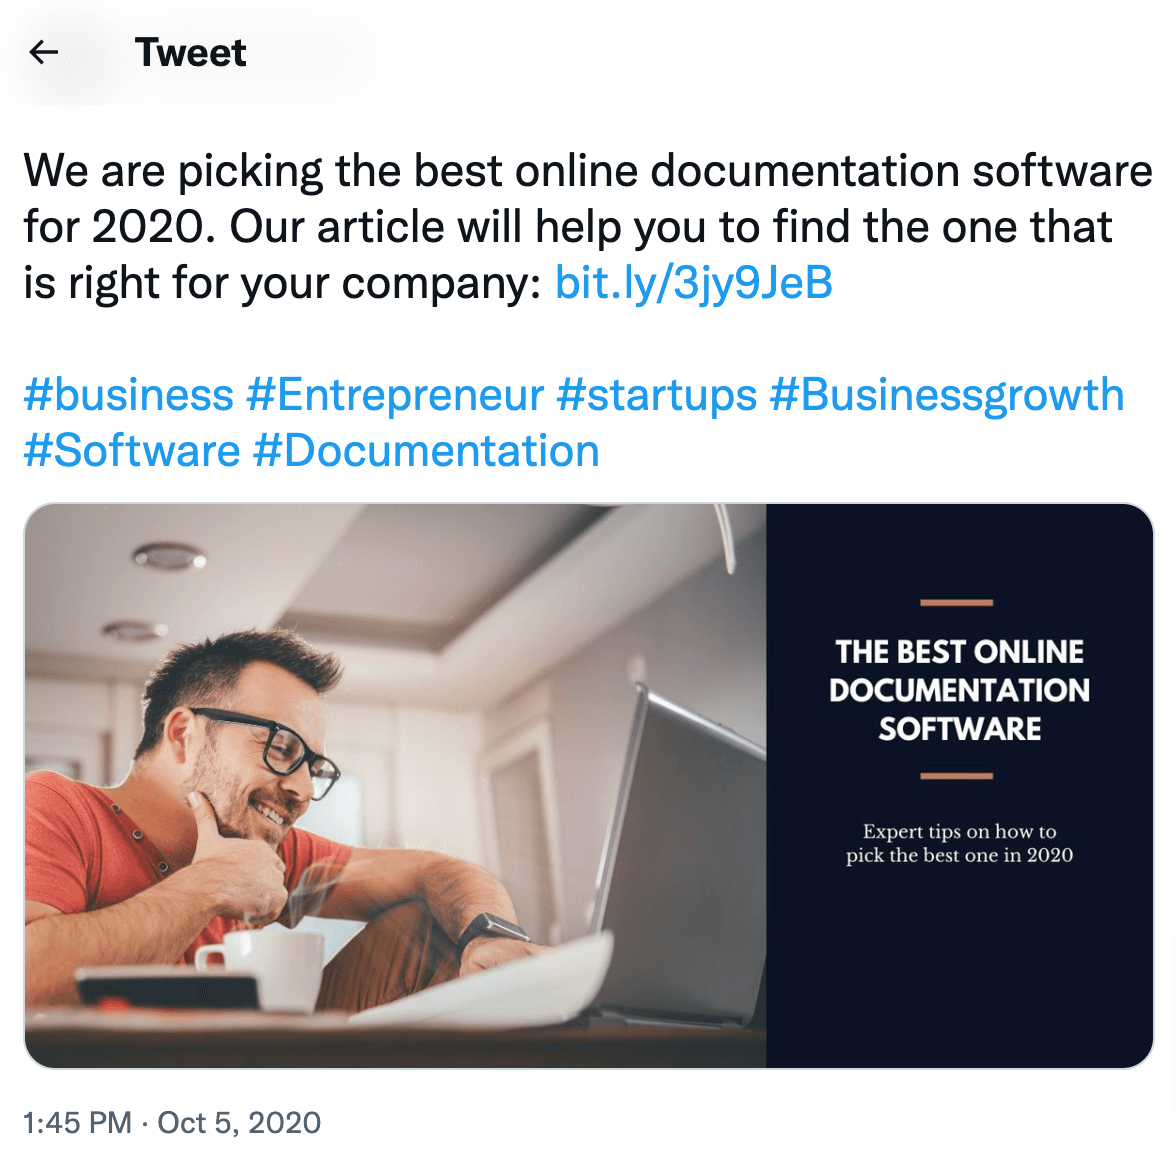The height and width of the screenshot is (1152, 1176).
Task: Visit the #Businessgrowth hashtag
Action: [946, 395]
